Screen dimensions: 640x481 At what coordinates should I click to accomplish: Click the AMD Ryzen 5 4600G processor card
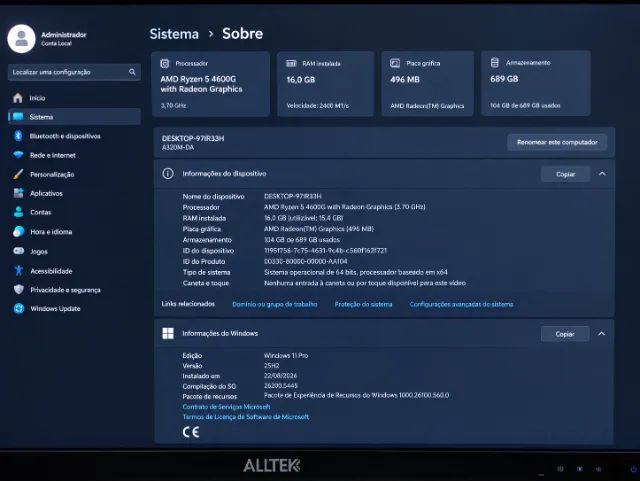tap(211, 84)
